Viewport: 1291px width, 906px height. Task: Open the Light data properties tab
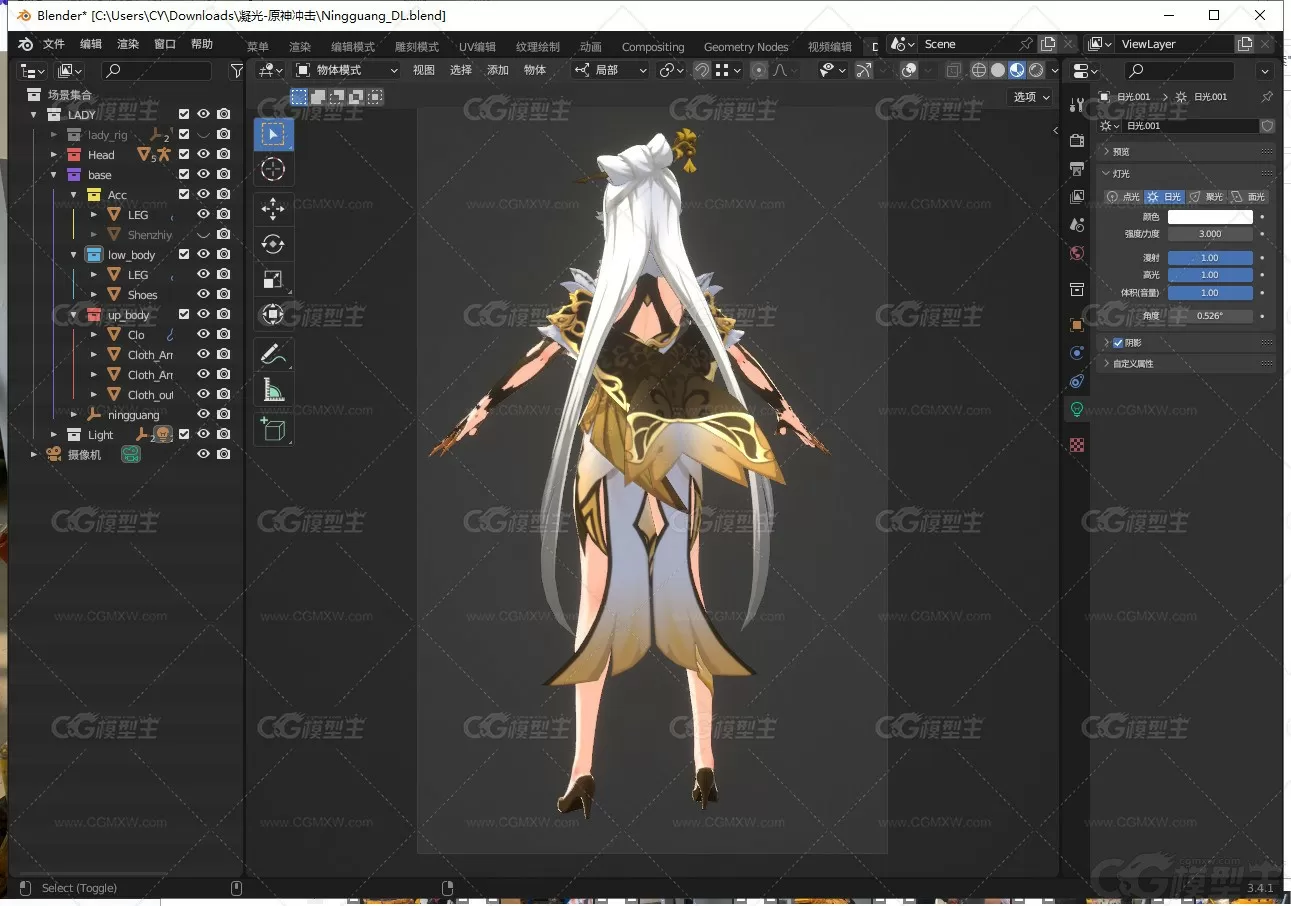pos(1077,409)
